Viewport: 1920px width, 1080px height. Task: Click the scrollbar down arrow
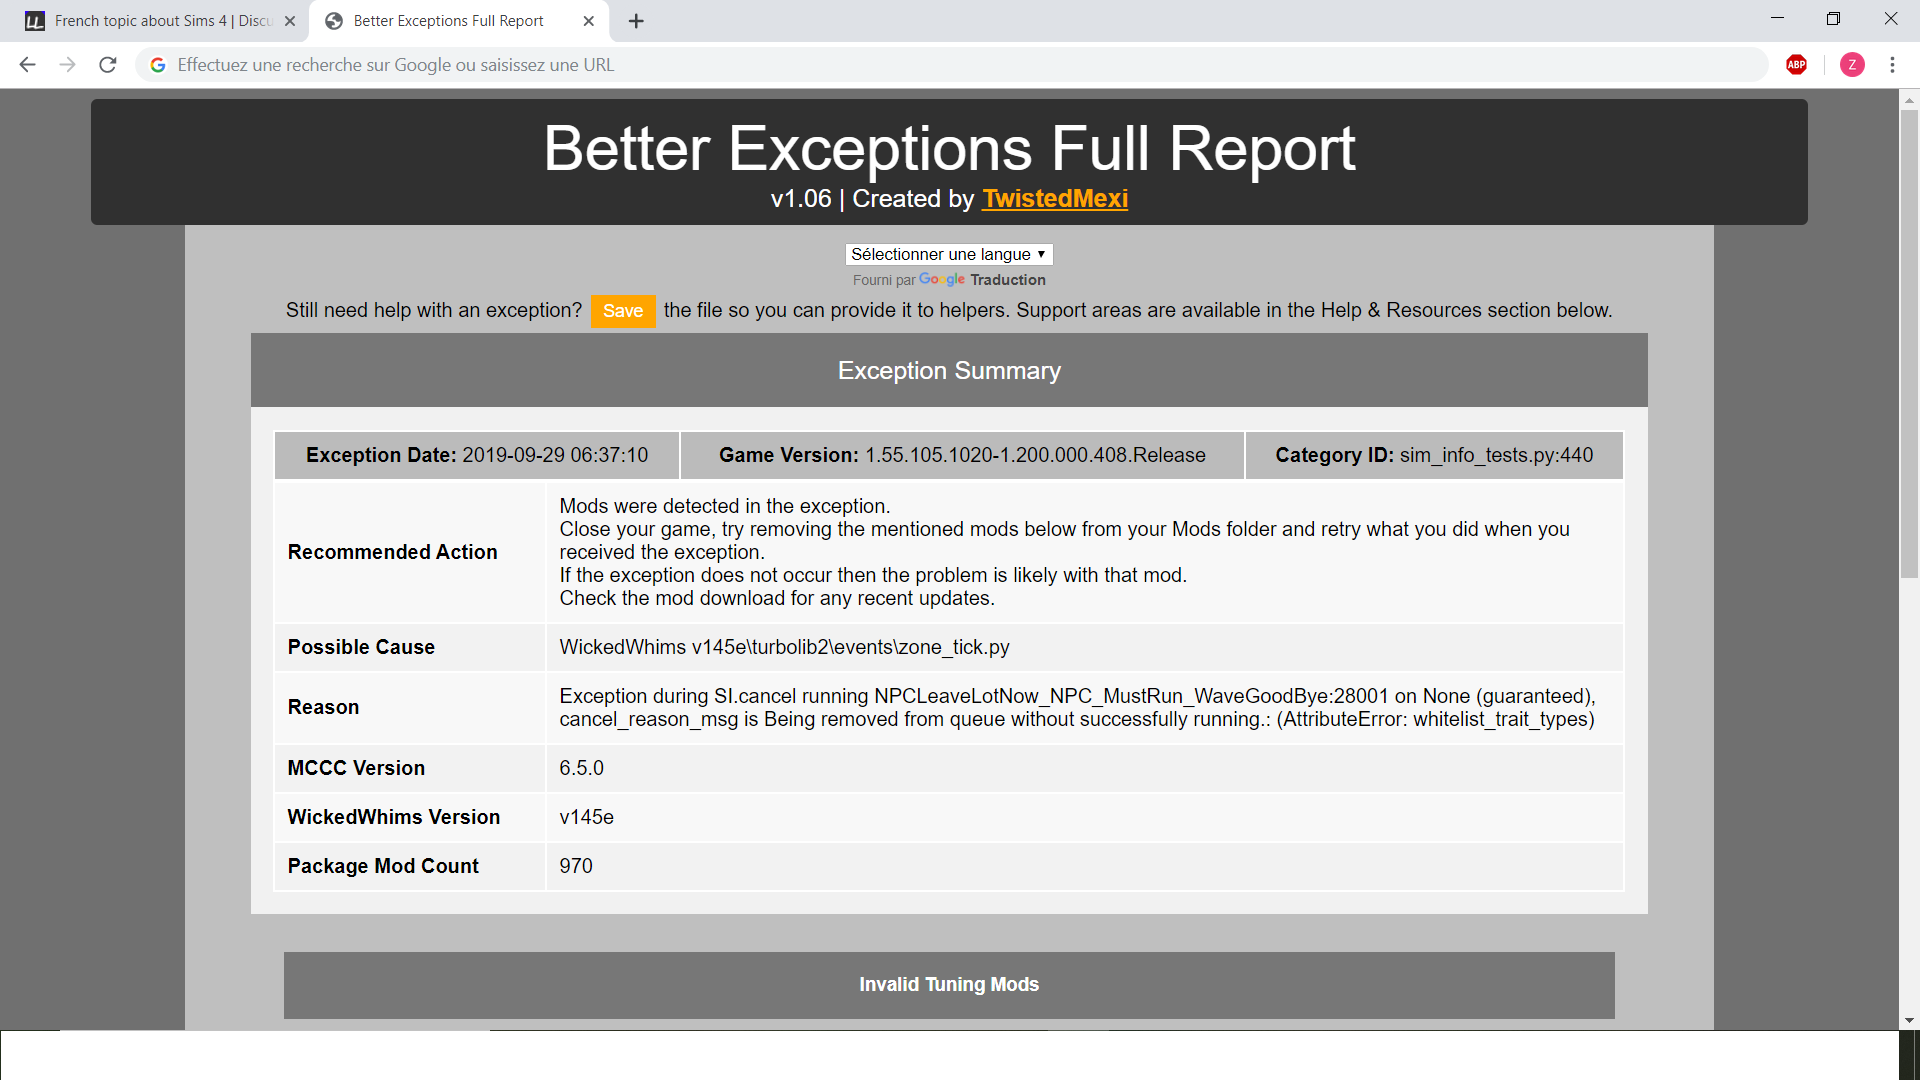(x=1909, y=1020)
